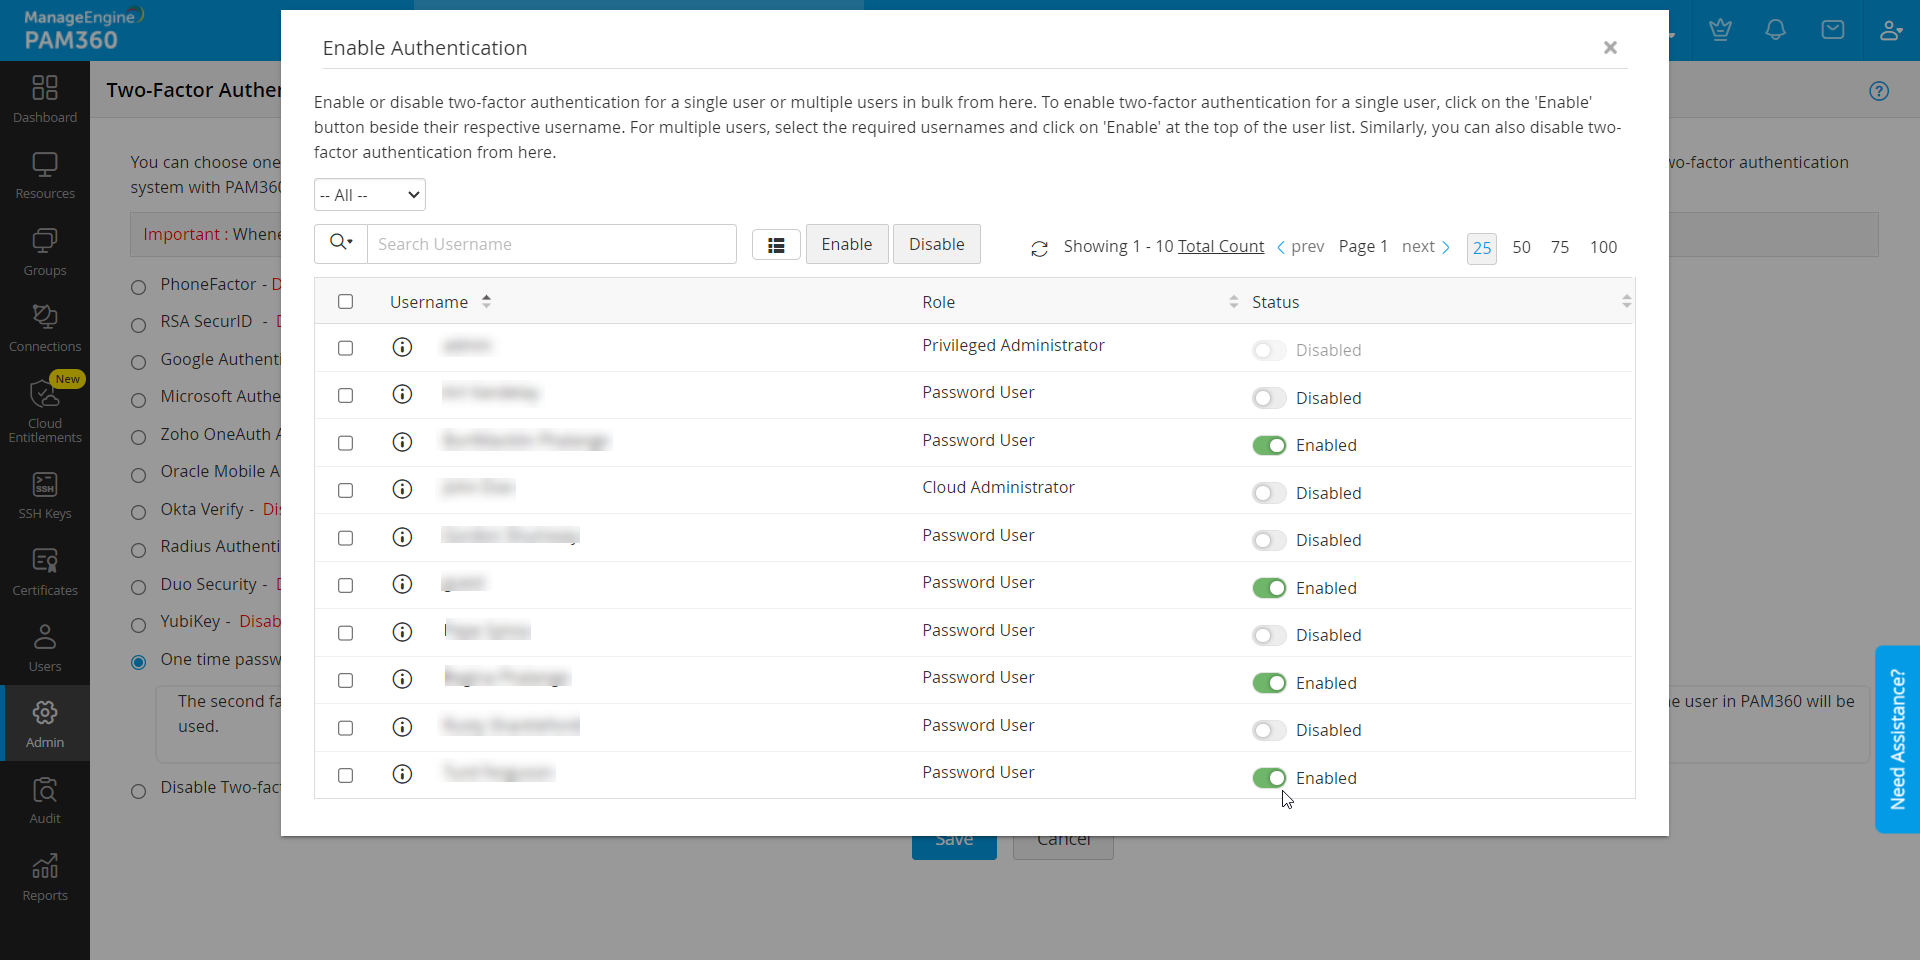Tick the select-all checkbox in table header

(346, 302)
